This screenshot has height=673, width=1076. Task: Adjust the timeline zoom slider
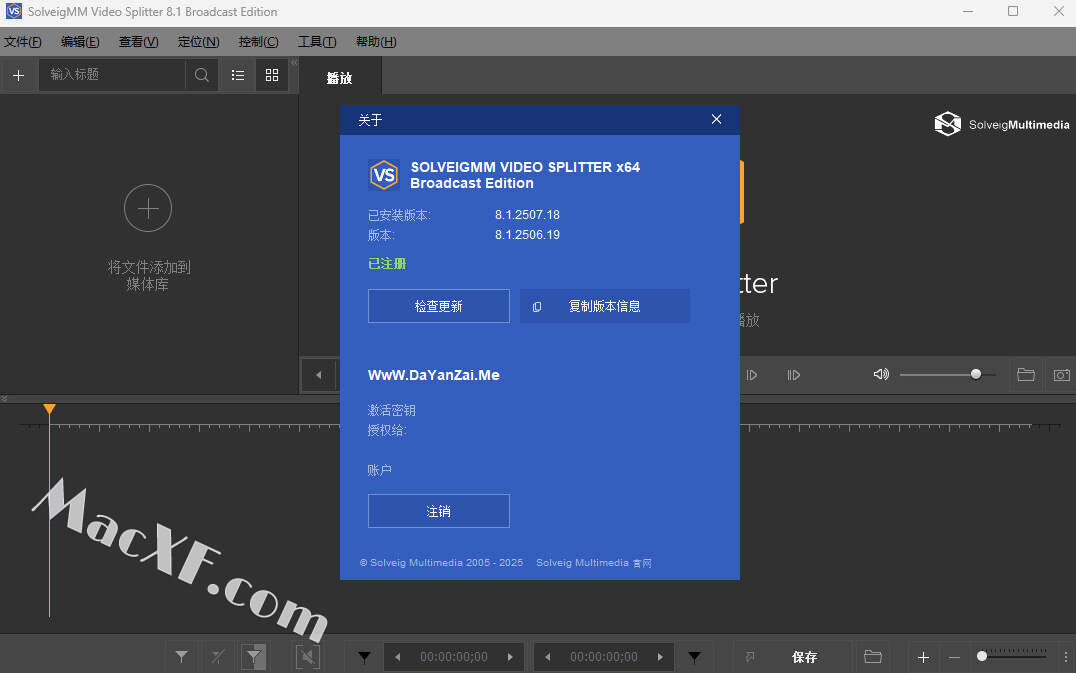[x=982, y=657]
